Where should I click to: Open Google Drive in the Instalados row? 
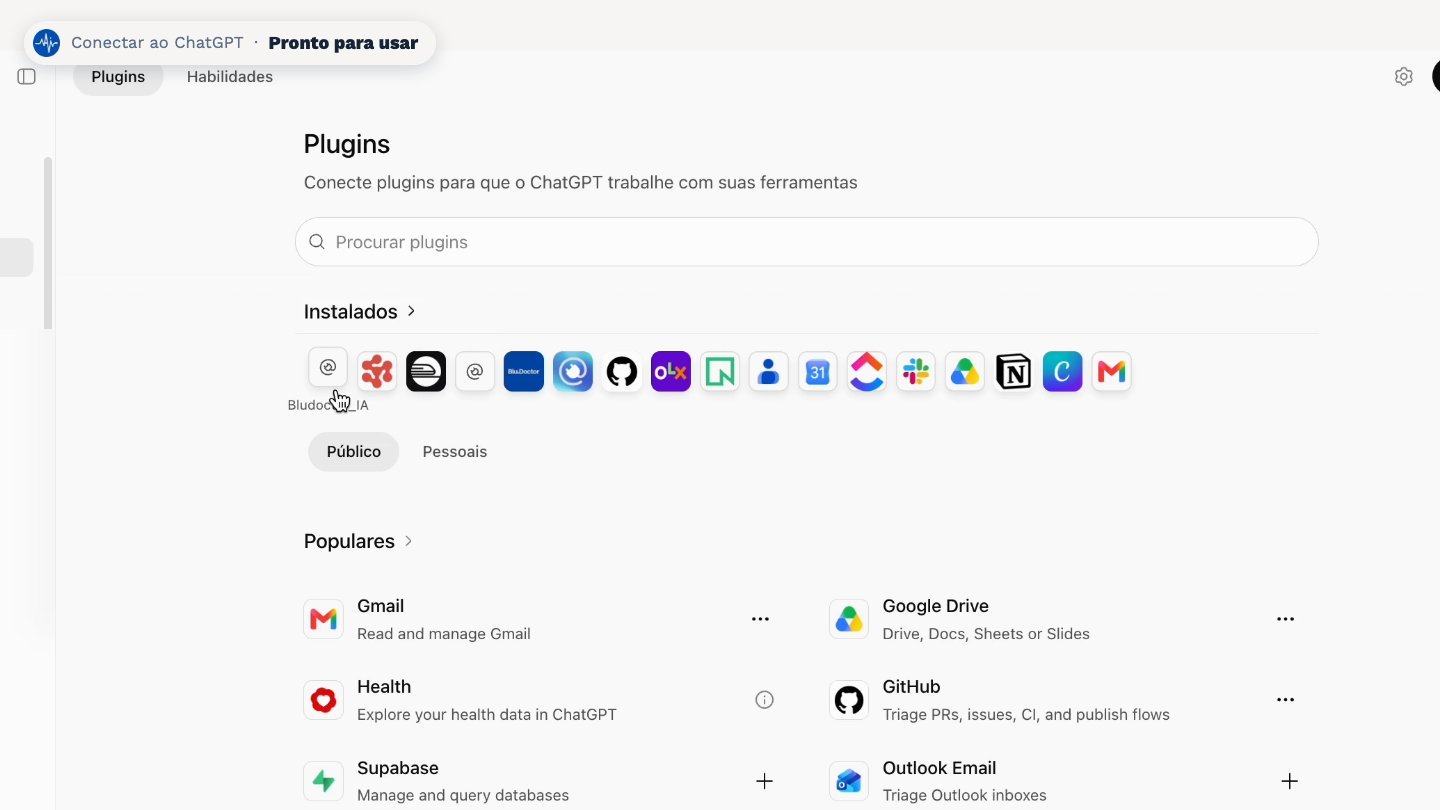click(x=965, y=372)
